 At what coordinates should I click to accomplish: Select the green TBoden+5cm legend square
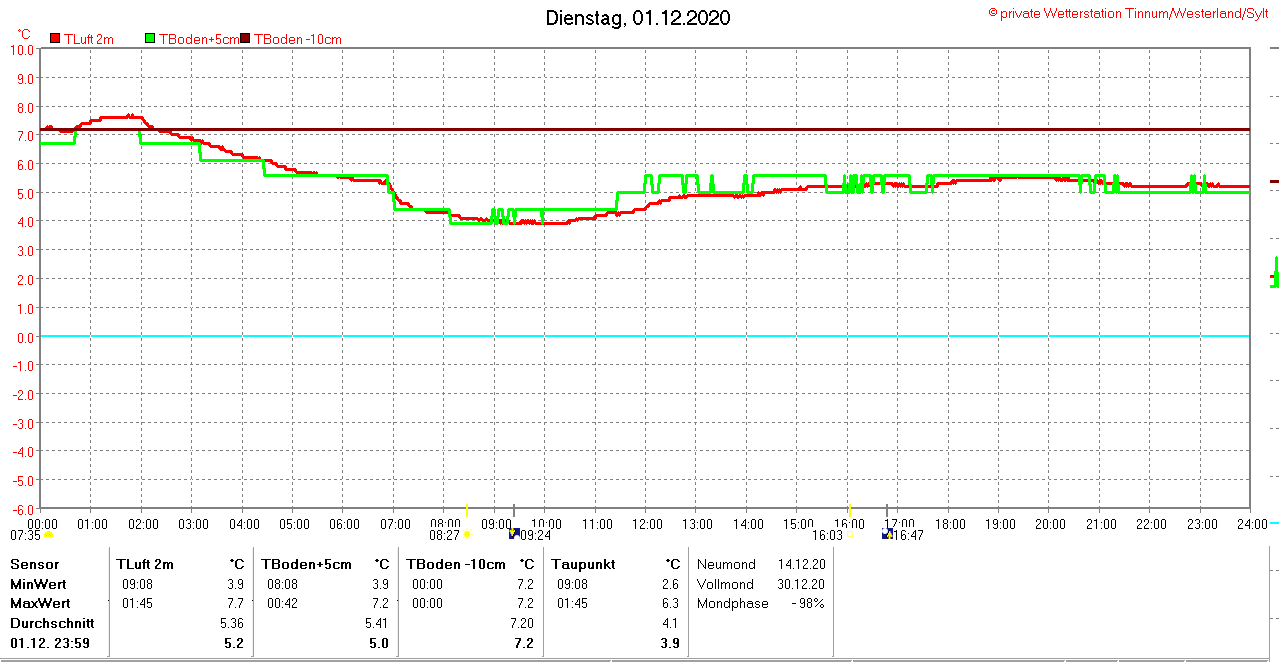151,39
